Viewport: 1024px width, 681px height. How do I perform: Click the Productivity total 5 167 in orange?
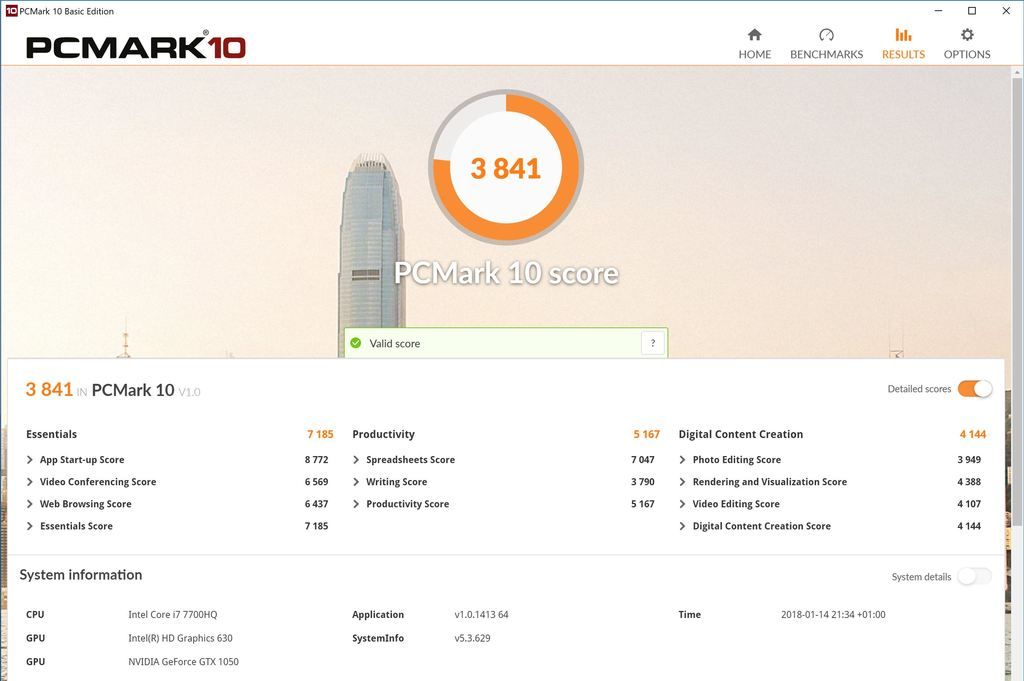[x=647, y=434]
